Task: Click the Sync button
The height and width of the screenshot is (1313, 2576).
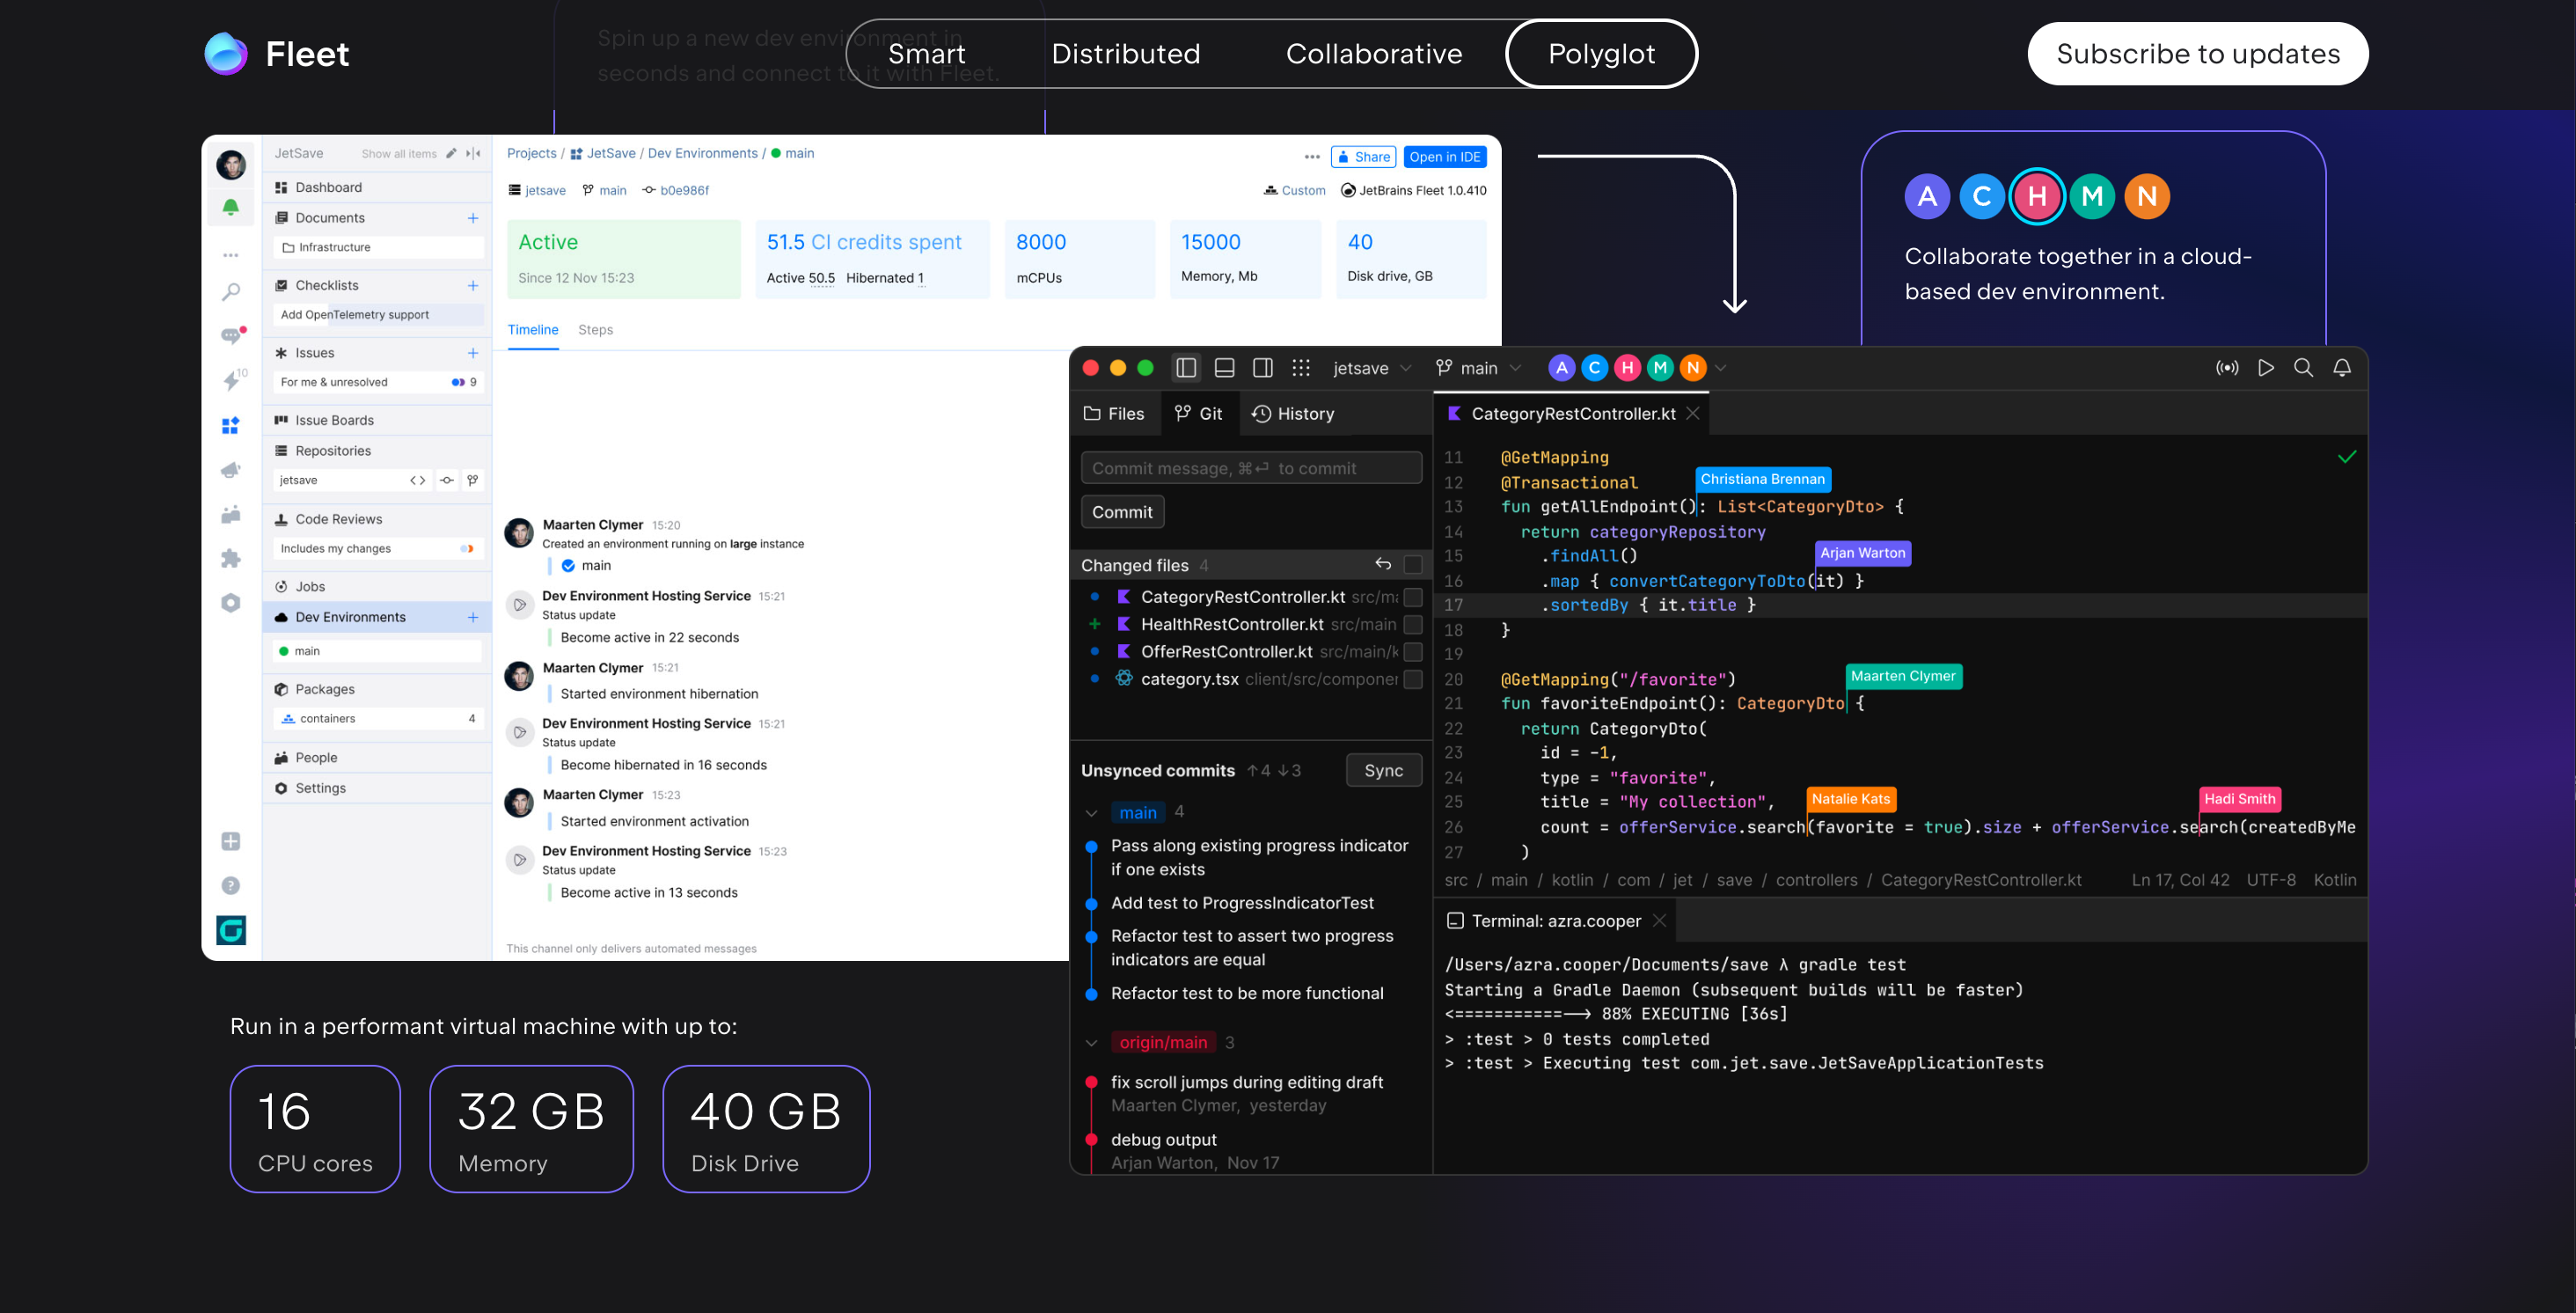Action: pyautogui.click(x=1383, y=770)
